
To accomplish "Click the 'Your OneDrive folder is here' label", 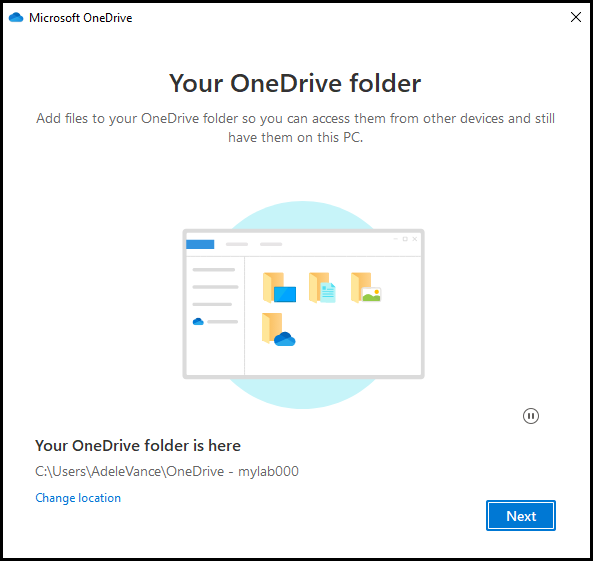I will (138, 446).
